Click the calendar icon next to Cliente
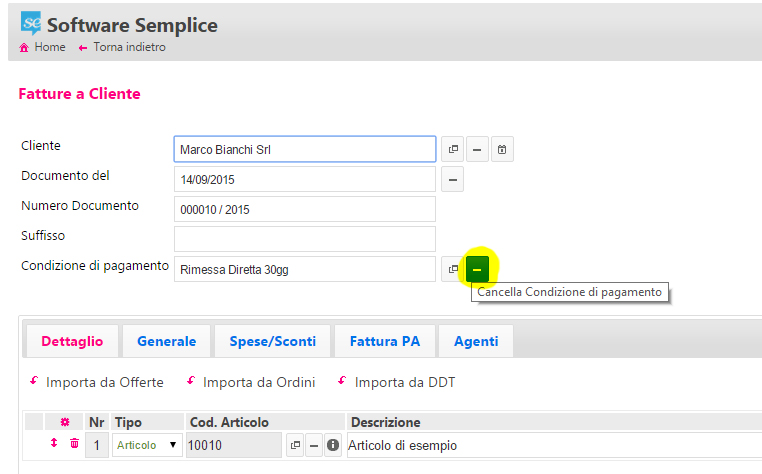Screen dimensions: 762x474 point(502,149)
